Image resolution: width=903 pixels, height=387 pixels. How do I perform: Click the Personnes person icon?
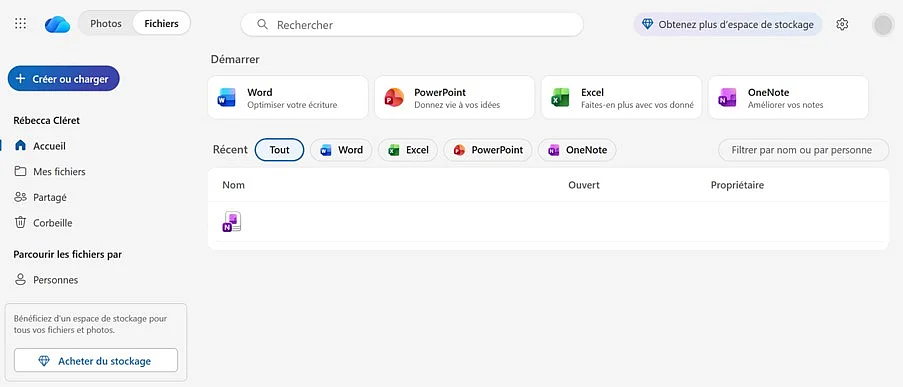pos(20,280)
